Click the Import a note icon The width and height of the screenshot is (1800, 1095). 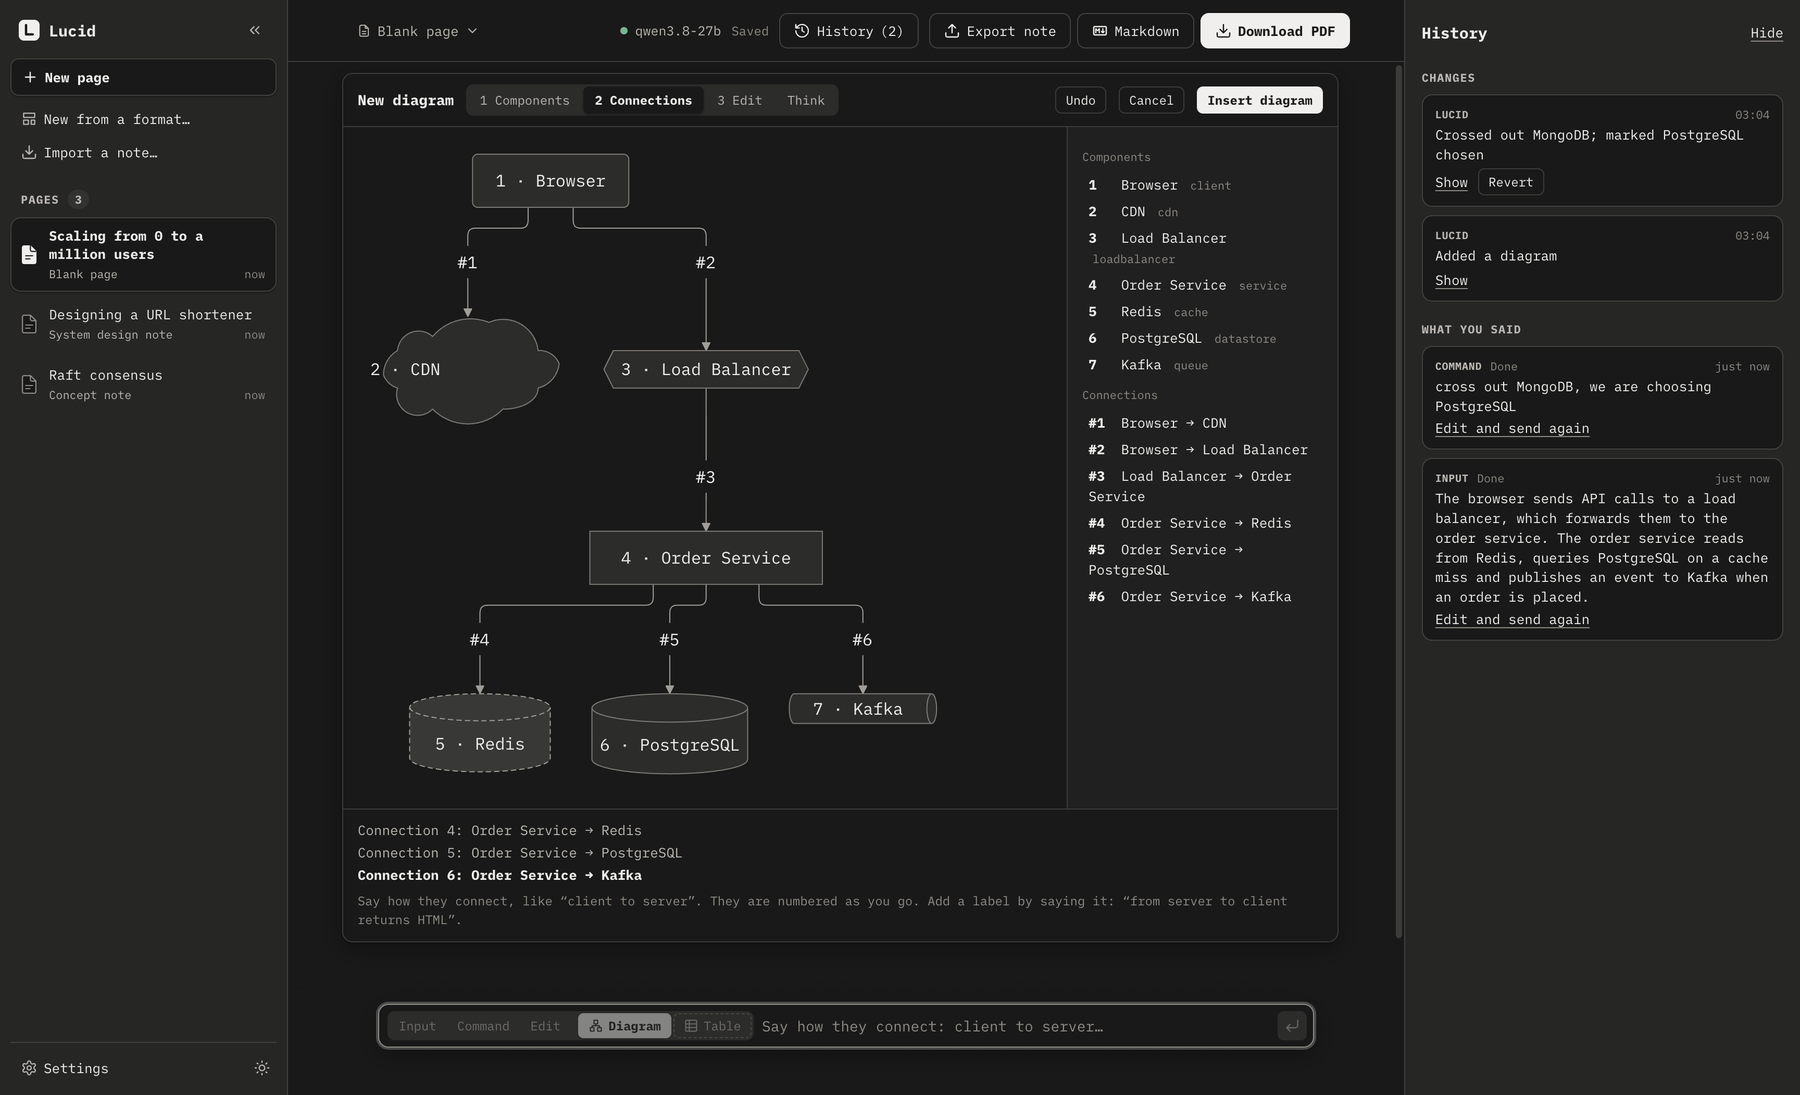coord(29,152)
